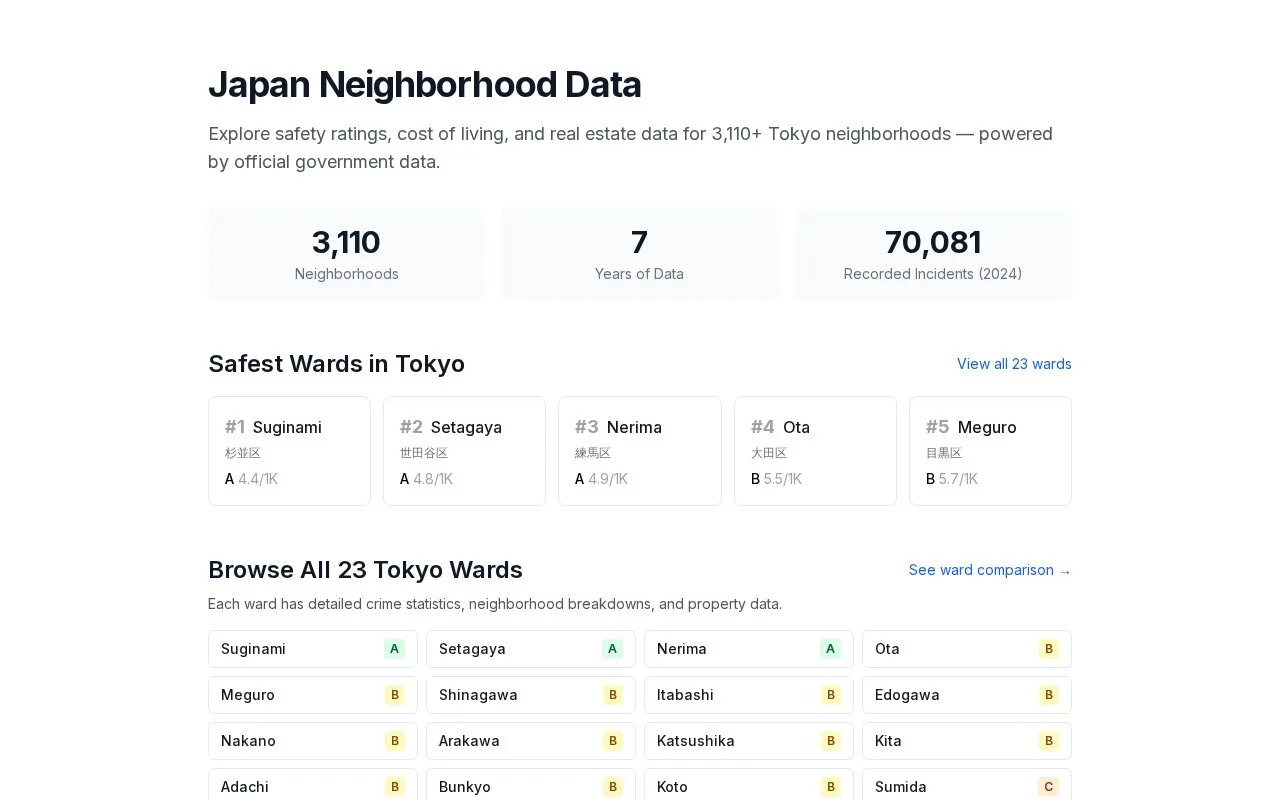Select the #3 Nerima safest ward card

(x=640, y=451)
